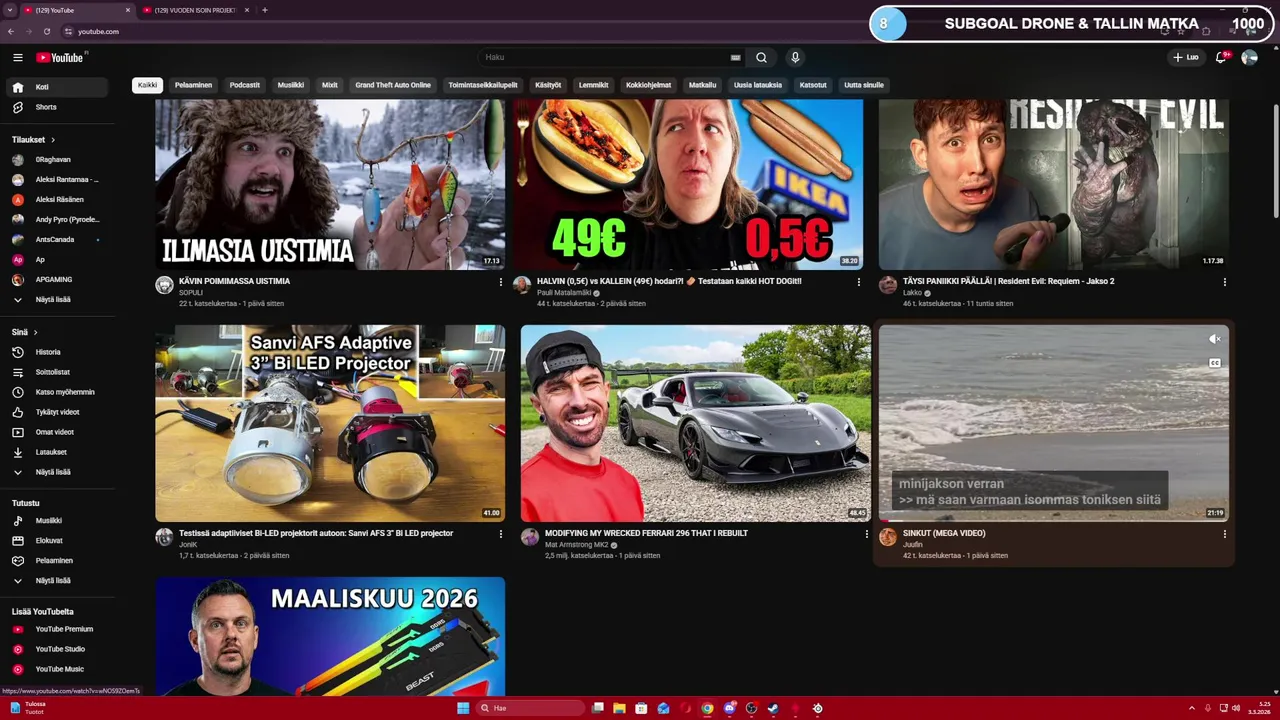The height and width of the screenshot is (720, 1280).
Task: Open the Koti home page icon
Action: 18,87
